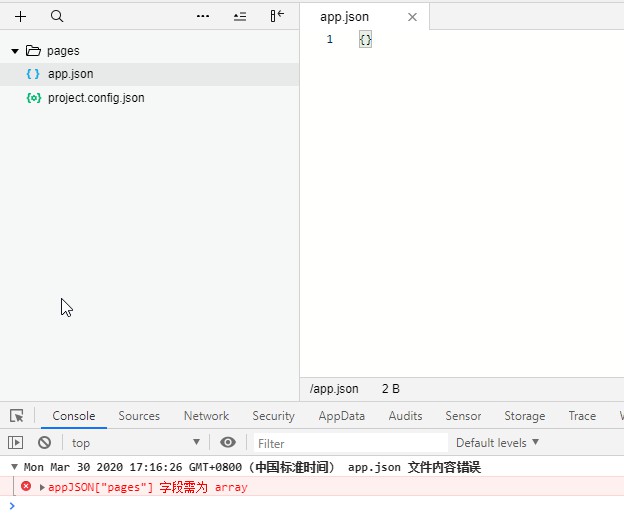Open the top context dropdown

[135, 443]
